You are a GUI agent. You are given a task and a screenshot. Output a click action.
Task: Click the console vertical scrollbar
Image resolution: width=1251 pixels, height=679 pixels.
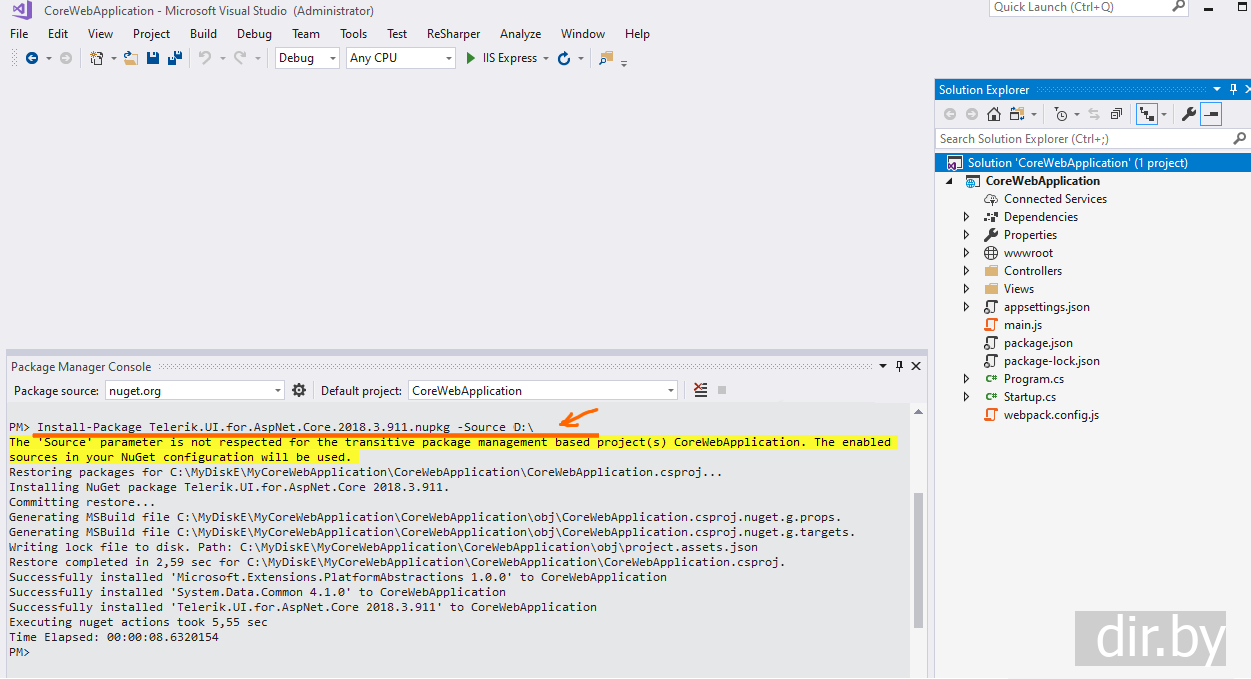918,560
